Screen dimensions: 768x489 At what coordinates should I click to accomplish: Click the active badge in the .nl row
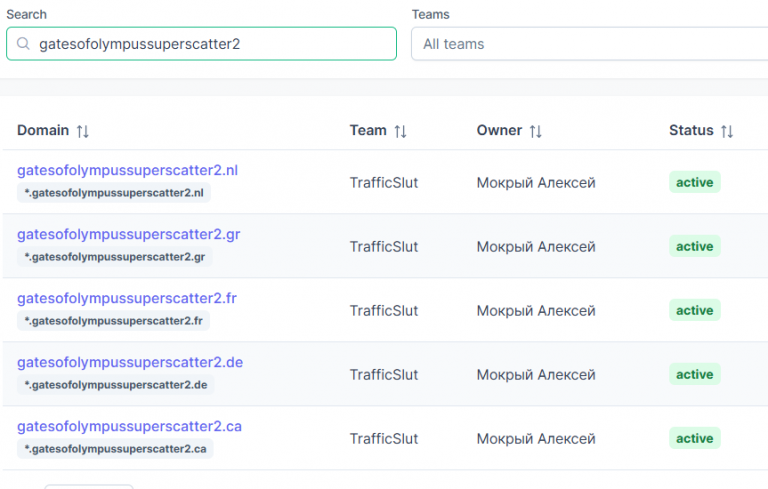point(695,182)
